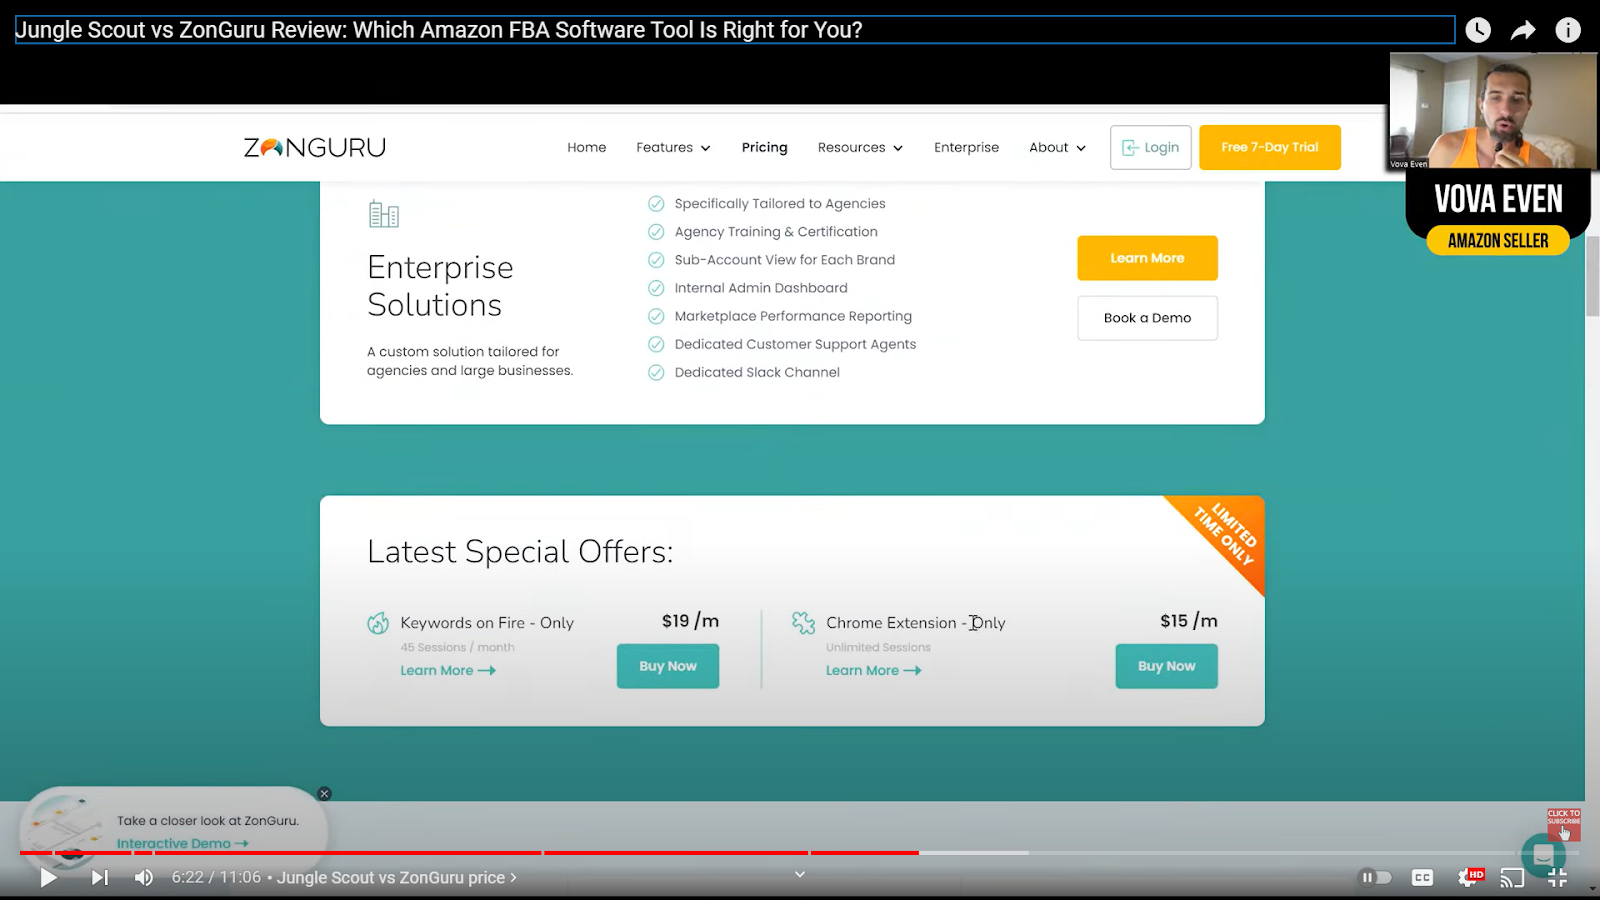The height and width of the screenshot is (900, 1600).
Task: Open video settings gear
Action: (1469, 878)
